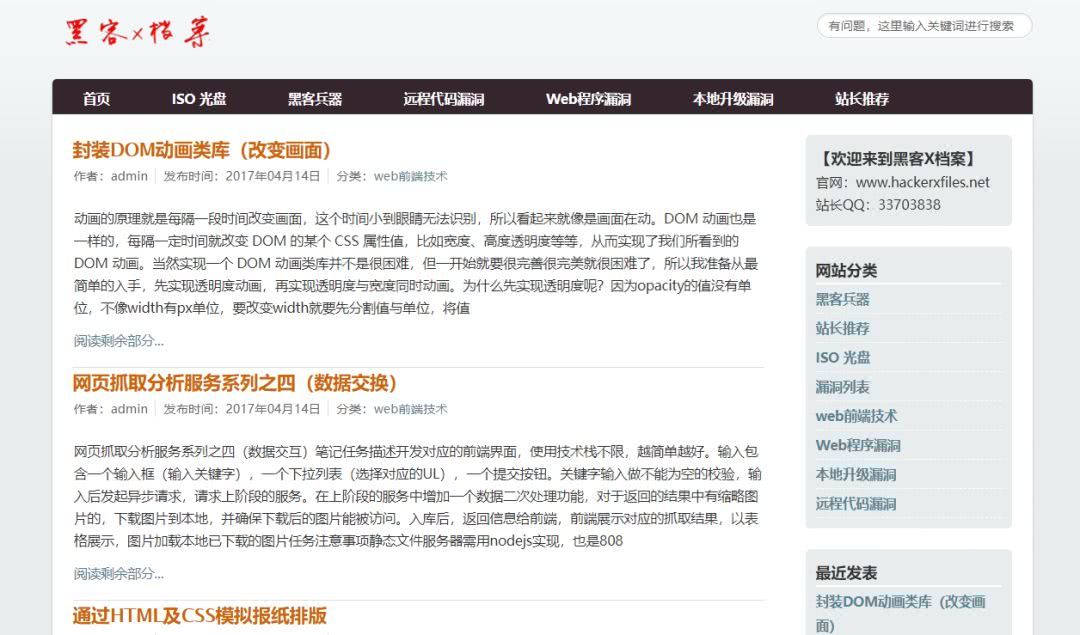
Task: Click the 黑客X档案 site logo
Action: tap(137, 32)
